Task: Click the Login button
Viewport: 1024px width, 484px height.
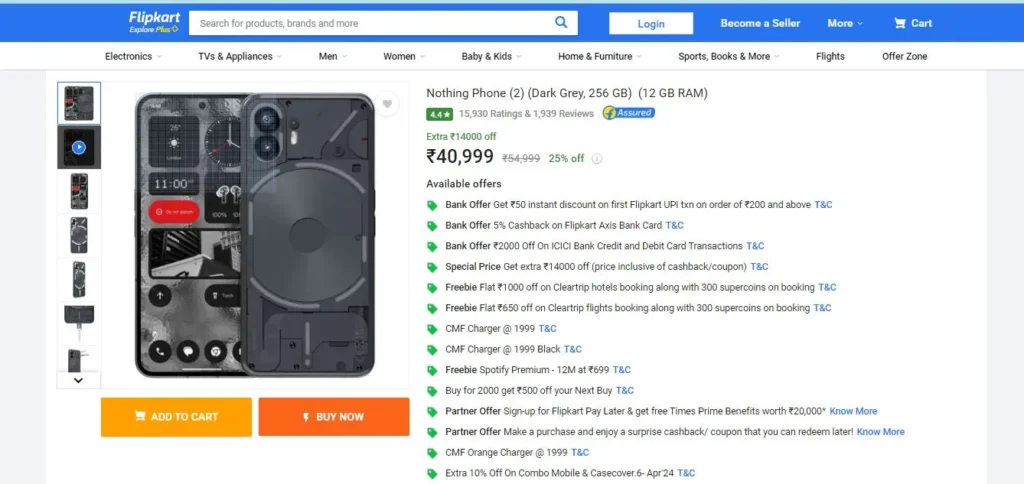Action: click(x=651, y=24)
